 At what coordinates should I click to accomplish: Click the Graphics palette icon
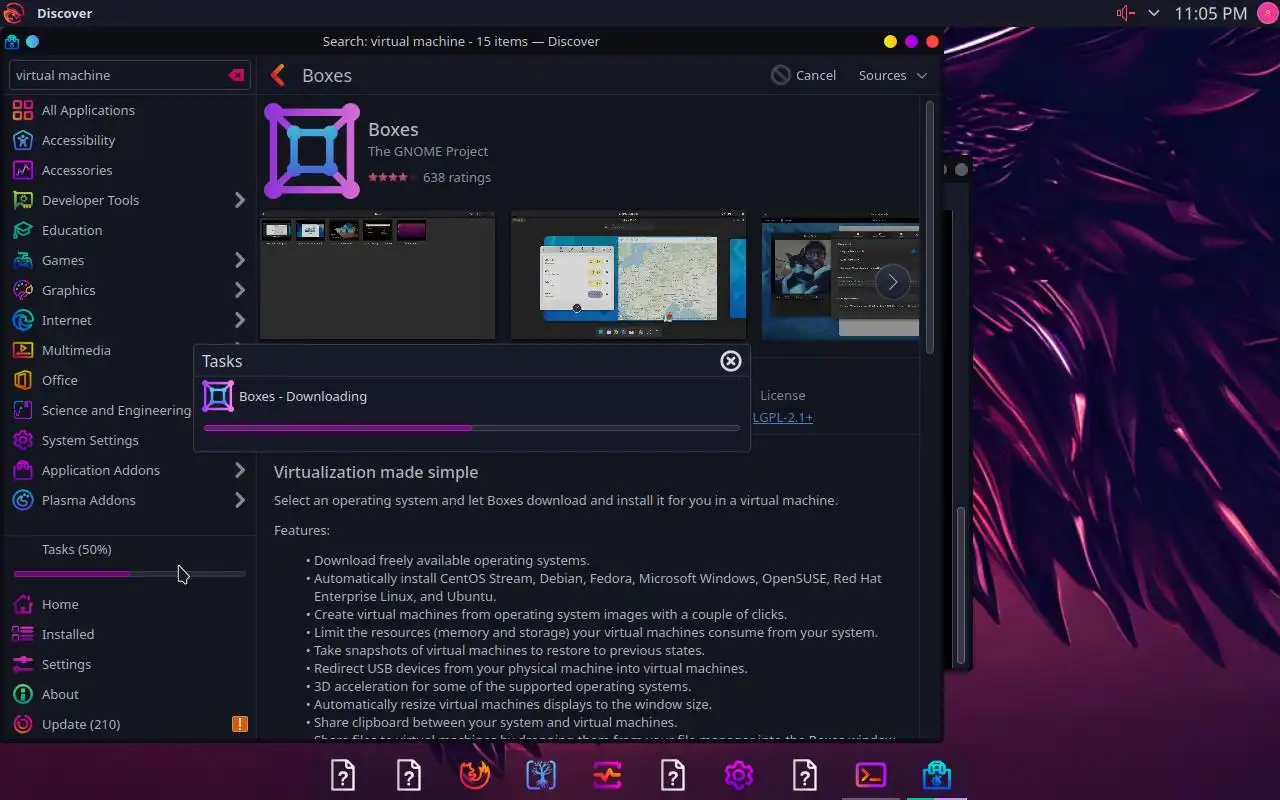[x=22, y=290]
